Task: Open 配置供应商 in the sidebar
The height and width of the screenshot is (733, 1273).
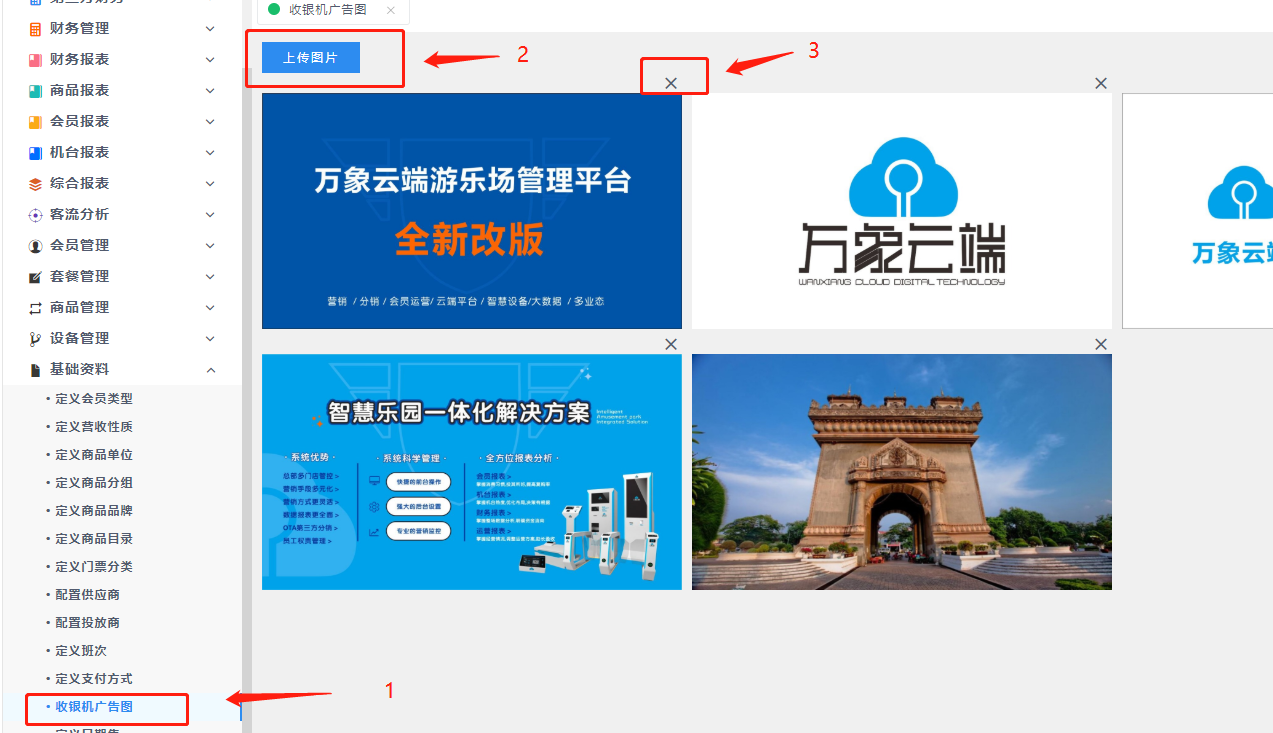Action: [x=88, y=595]
